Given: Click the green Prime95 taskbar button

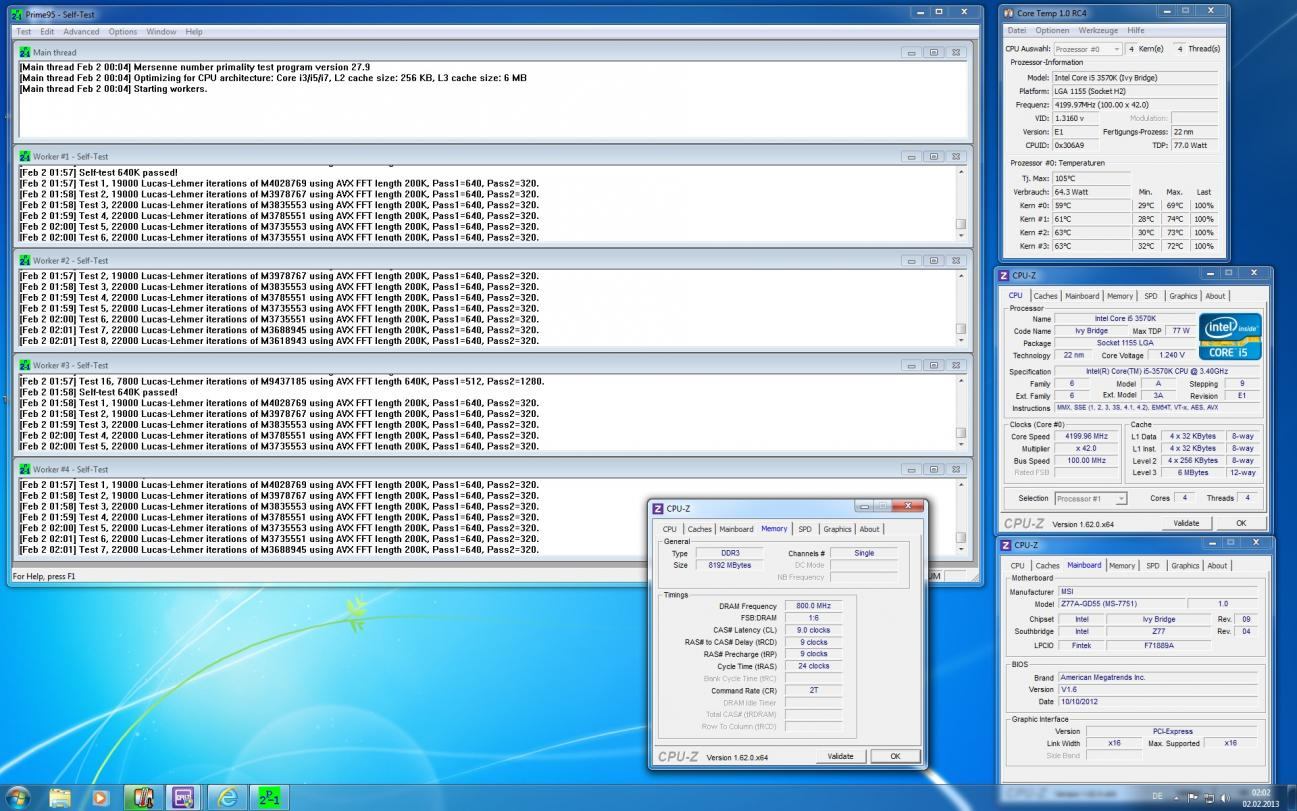Looking at the screenshot, I should 270,797.
